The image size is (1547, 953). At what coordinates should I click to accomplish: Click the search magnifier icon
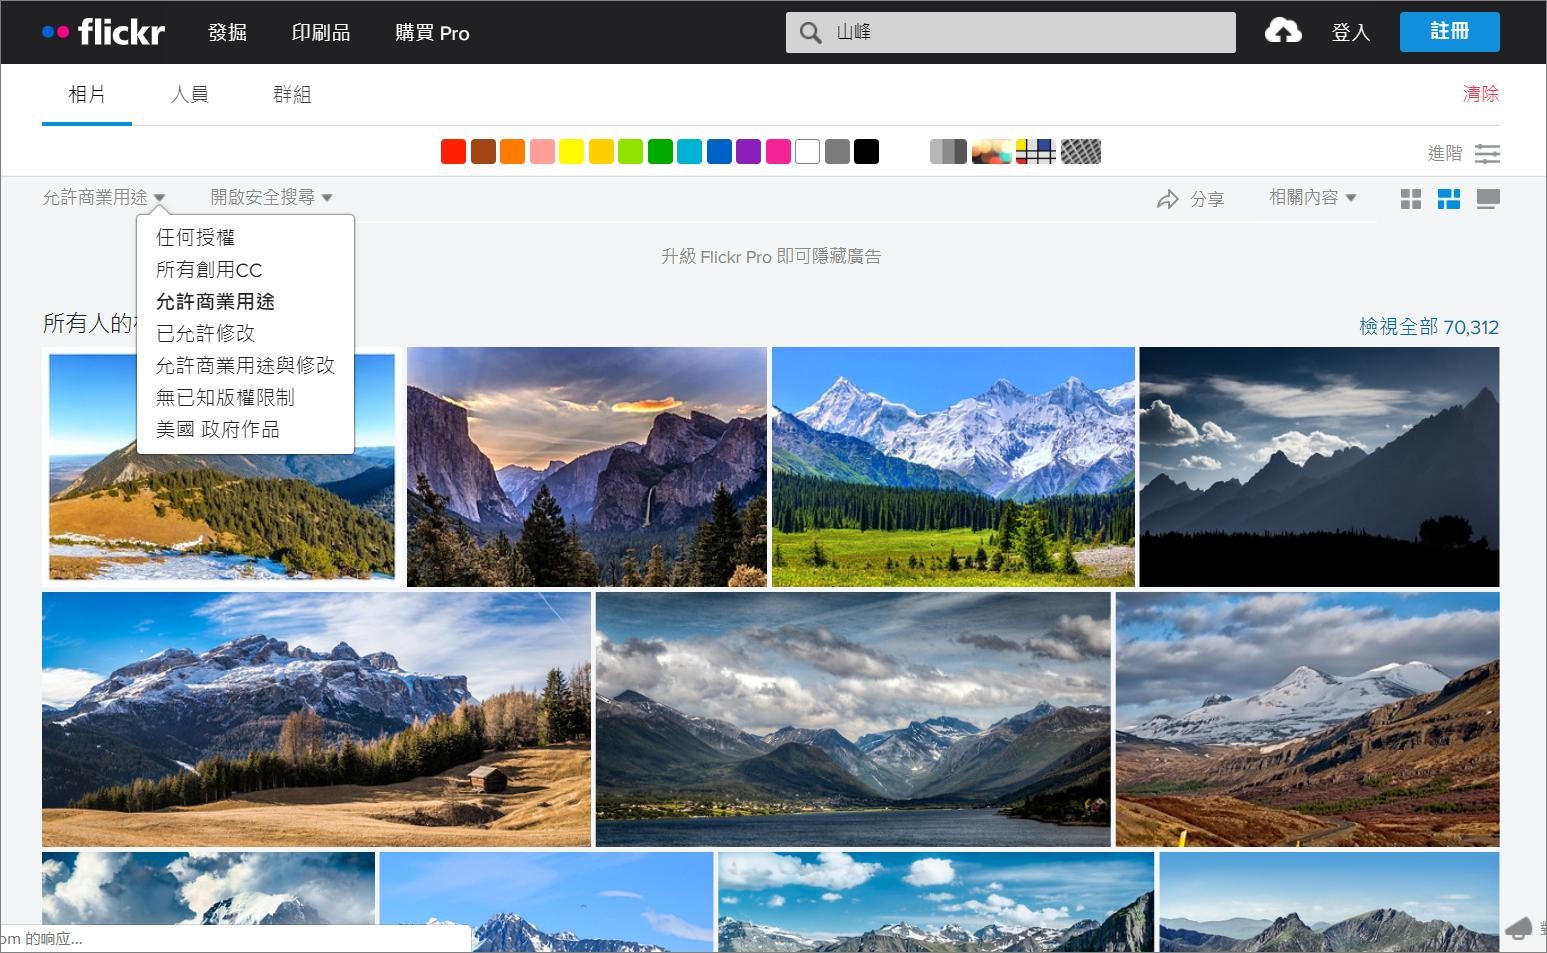point(810,33)
